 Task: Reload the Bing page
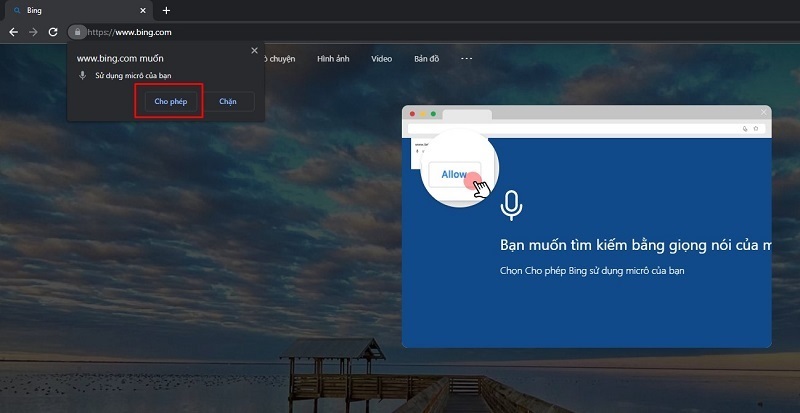pos(54,32)
